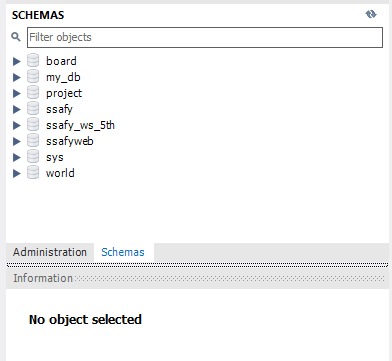Select the my_db schema name
This screenshot has height=361, width=392.
coord(63,77)
